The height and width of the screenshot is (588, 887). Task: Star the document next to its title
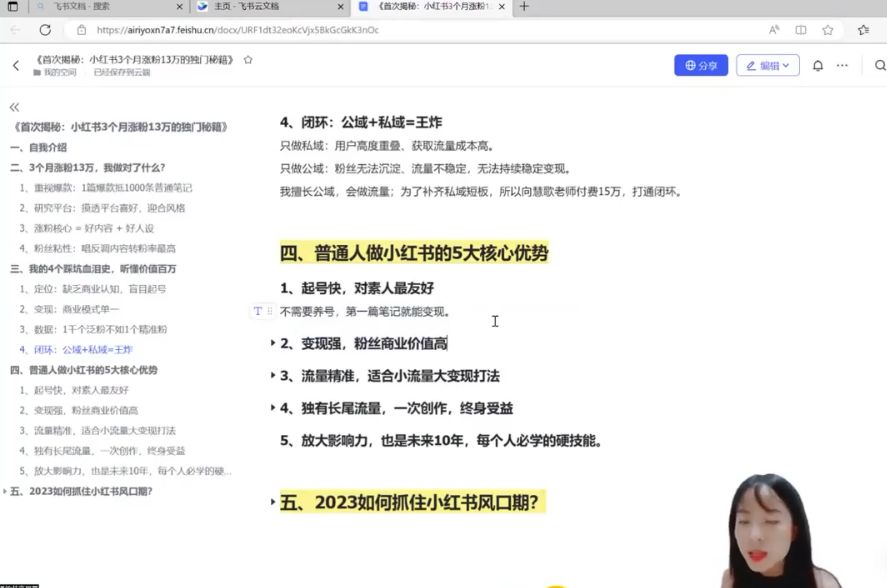pos(248,59)
